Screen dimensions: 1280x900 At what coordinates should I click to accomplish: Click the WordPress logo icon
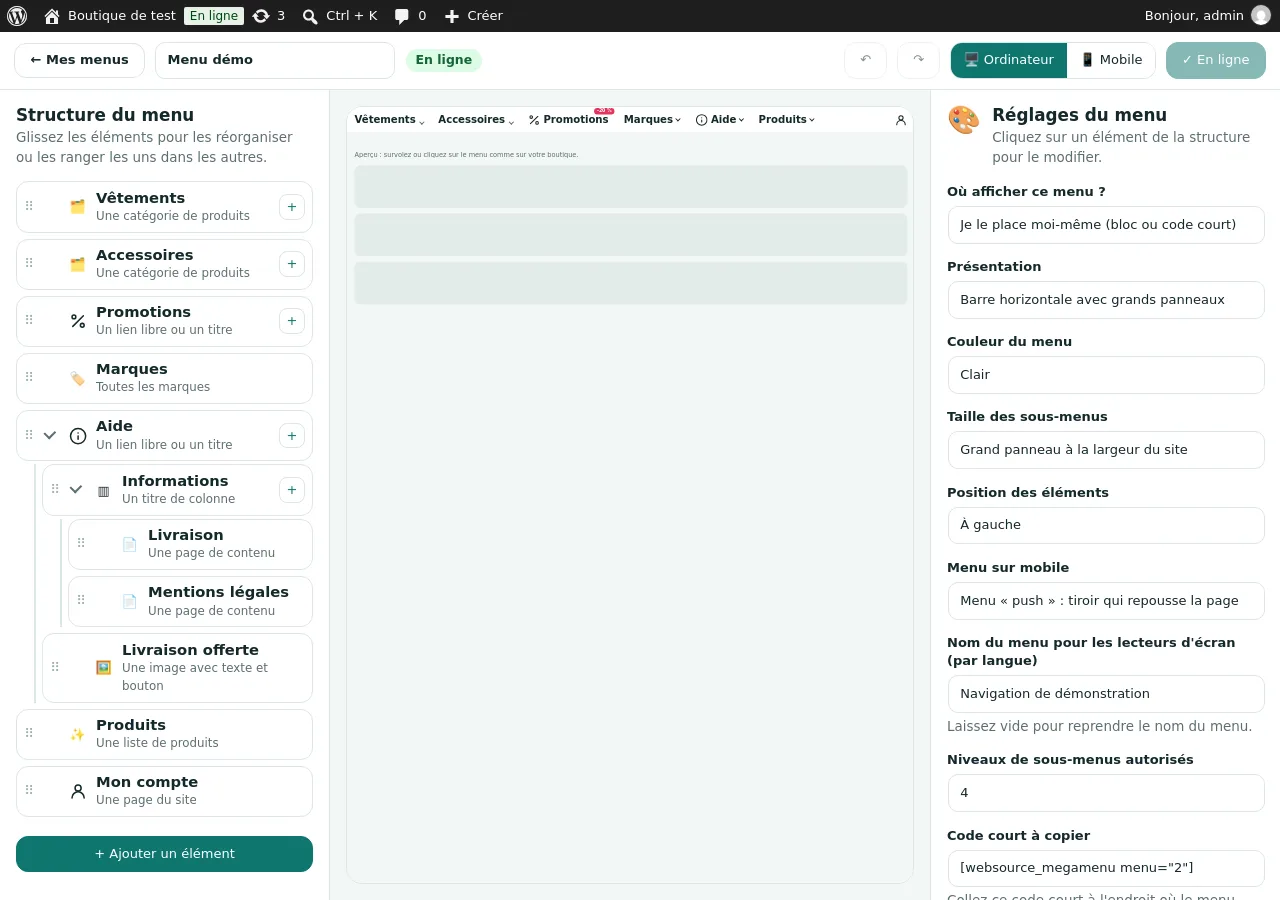click(x=17, y=16)
